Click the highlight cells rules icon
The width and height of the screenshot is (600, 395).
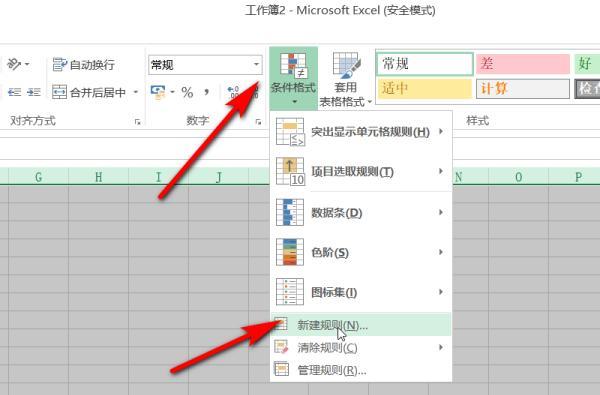(290, 132)
